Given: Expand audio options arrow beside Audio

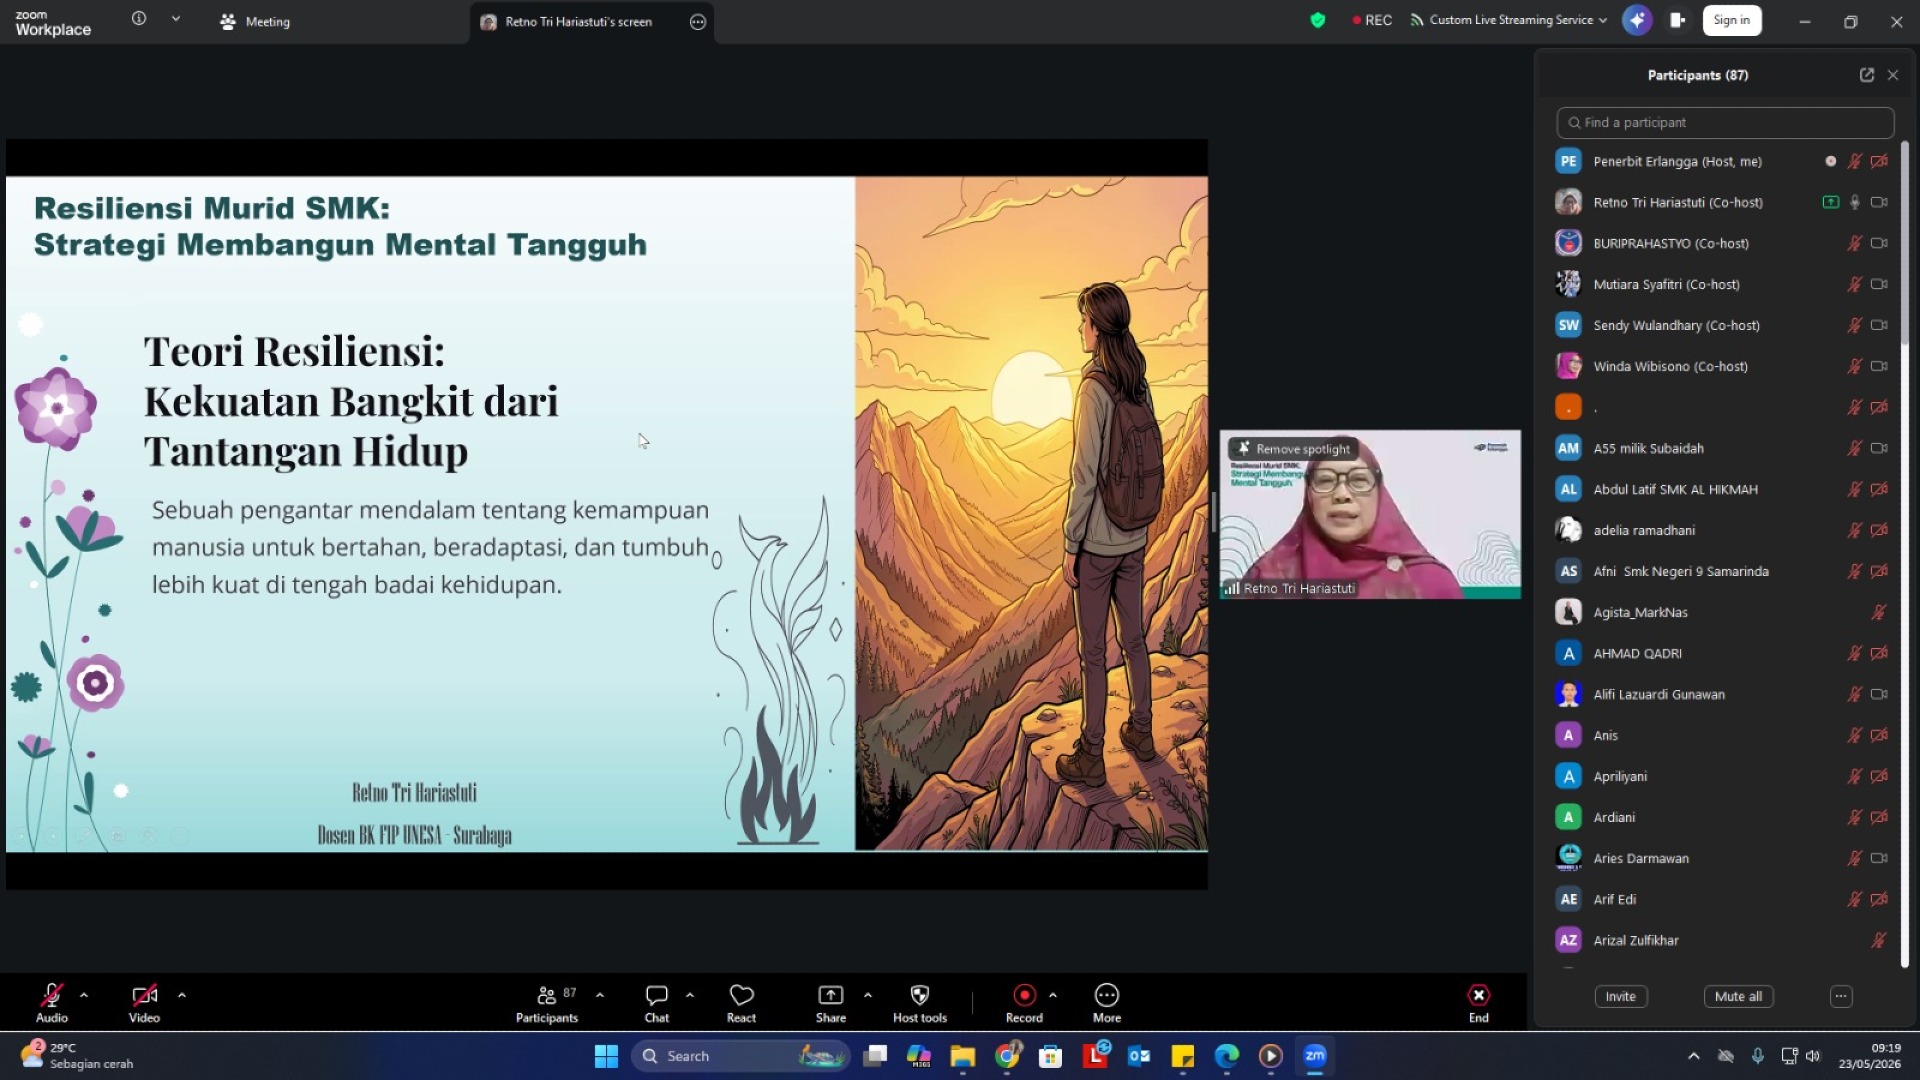Looking at the screenshot, I should [x=84, y=995].
